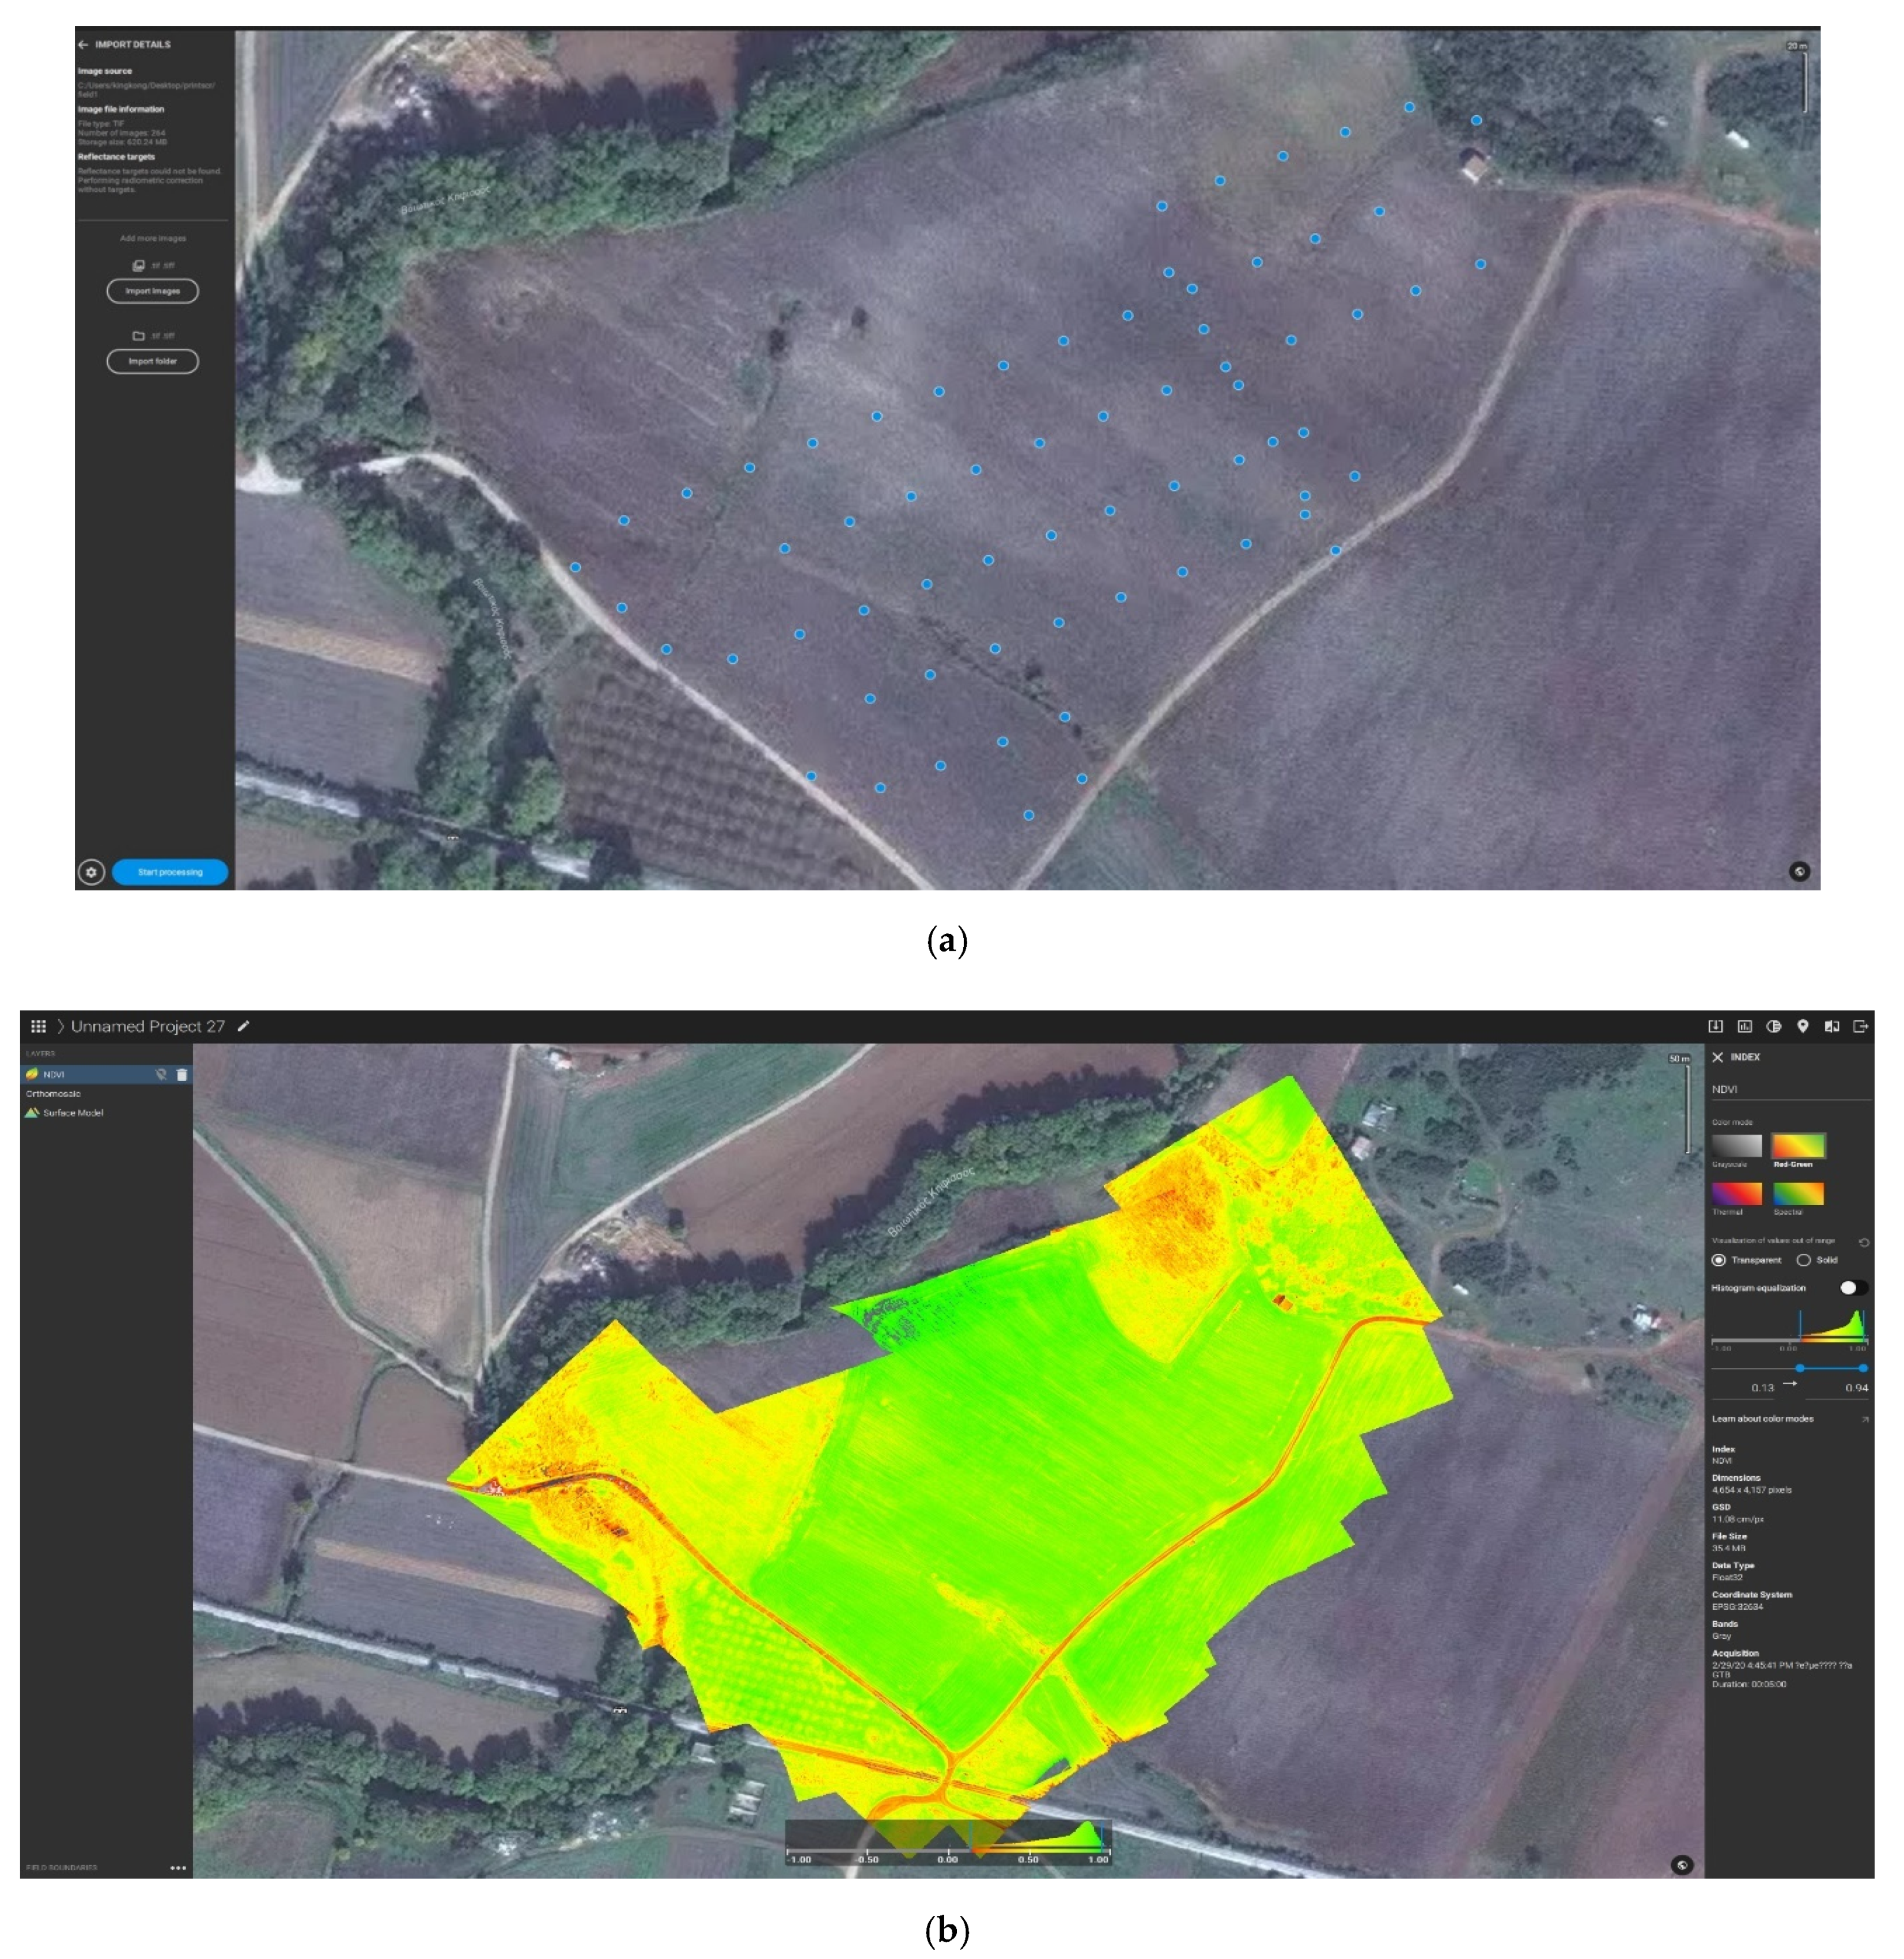Select the Orthomosaic layer

pyautogui.click(x=54, y=1094)
